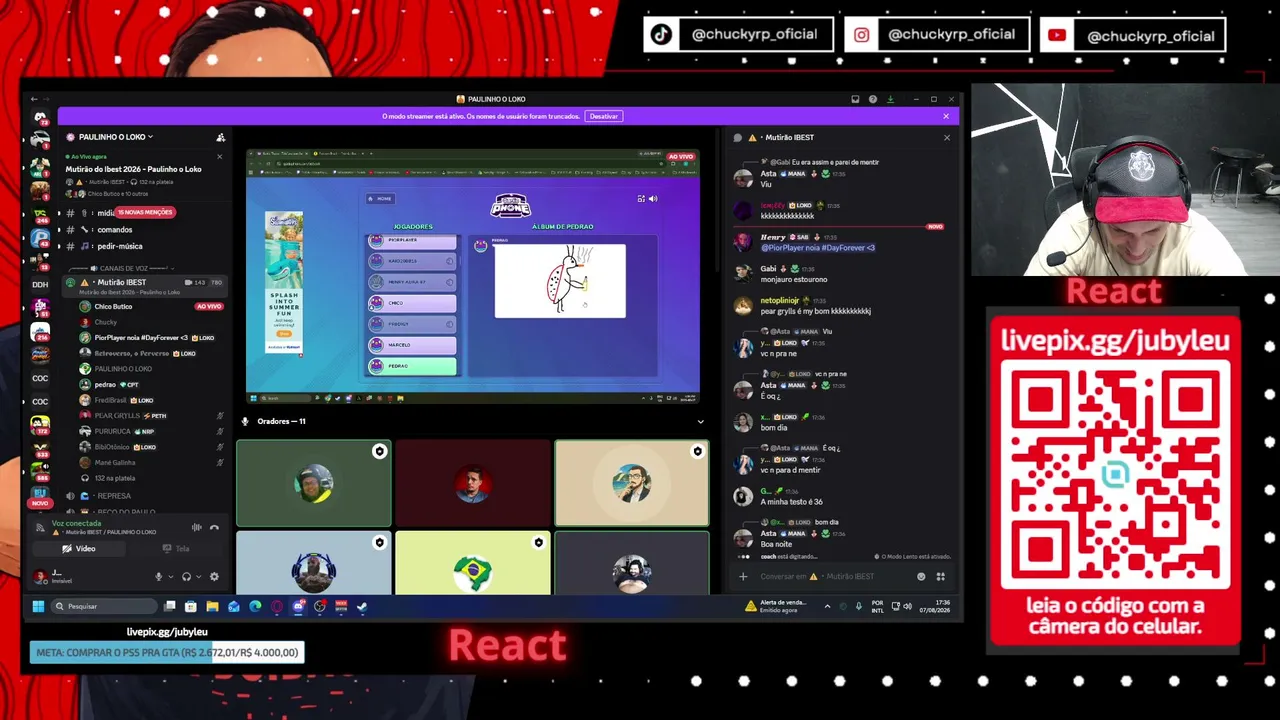
Task: Disconnect from voice with hang-up icon
Action: point(214,527)
